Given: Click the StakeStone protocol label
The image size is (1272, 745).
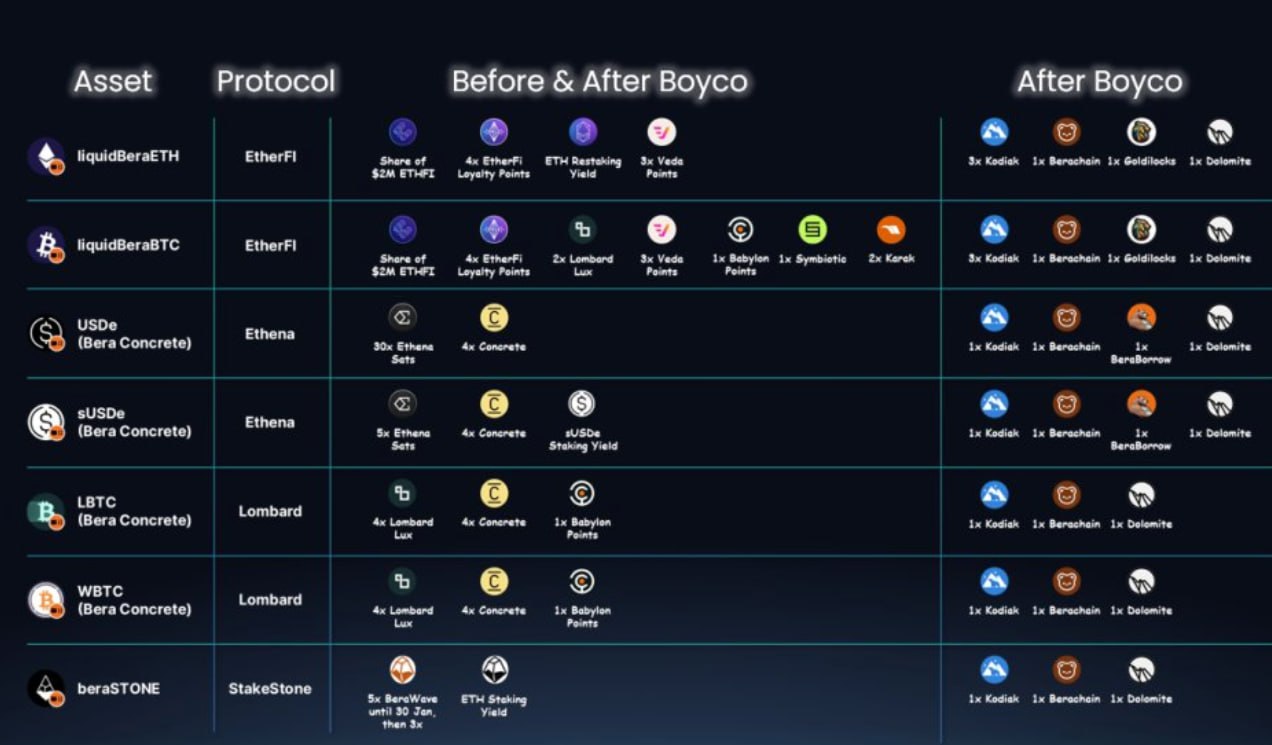Looking at the screenshot, I should tap(270, 688).
